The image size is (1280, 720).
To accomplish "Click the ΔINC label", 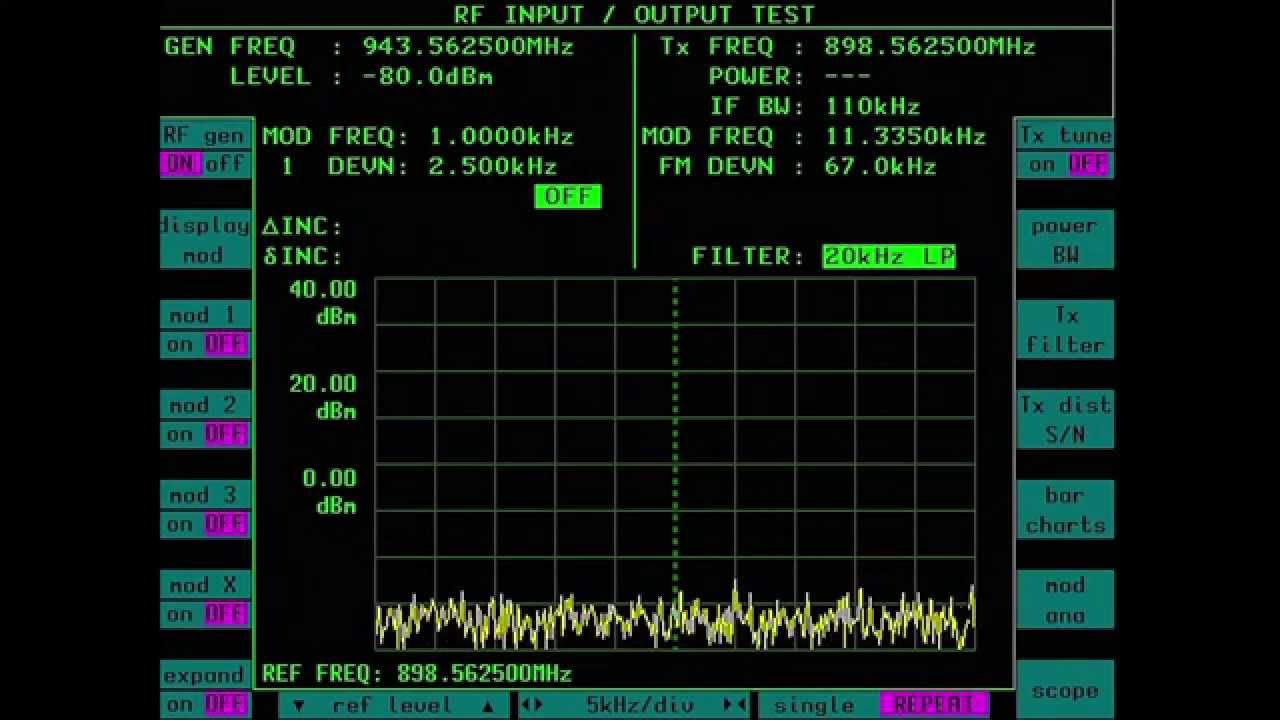I will (303, 227).
